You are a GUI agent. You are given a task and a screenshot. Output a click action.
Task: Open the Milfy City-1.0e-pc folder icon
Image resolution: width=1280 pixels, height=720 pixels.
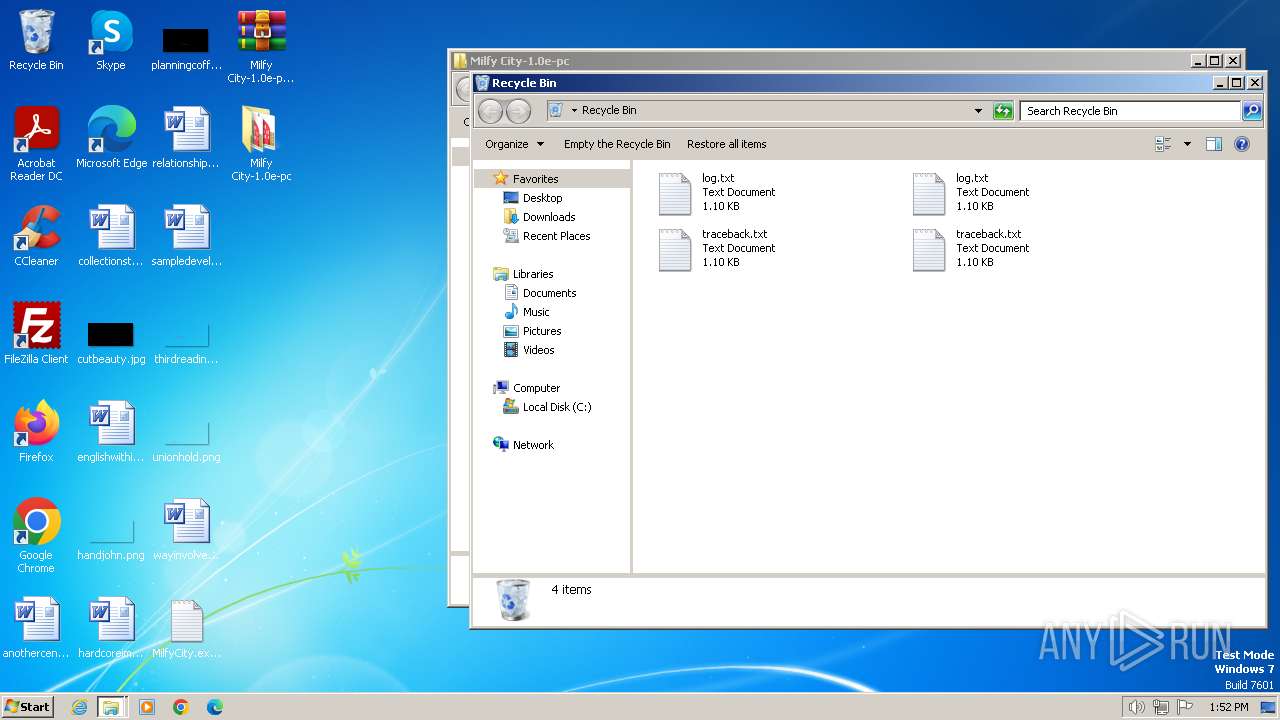(x=261, y=144)
